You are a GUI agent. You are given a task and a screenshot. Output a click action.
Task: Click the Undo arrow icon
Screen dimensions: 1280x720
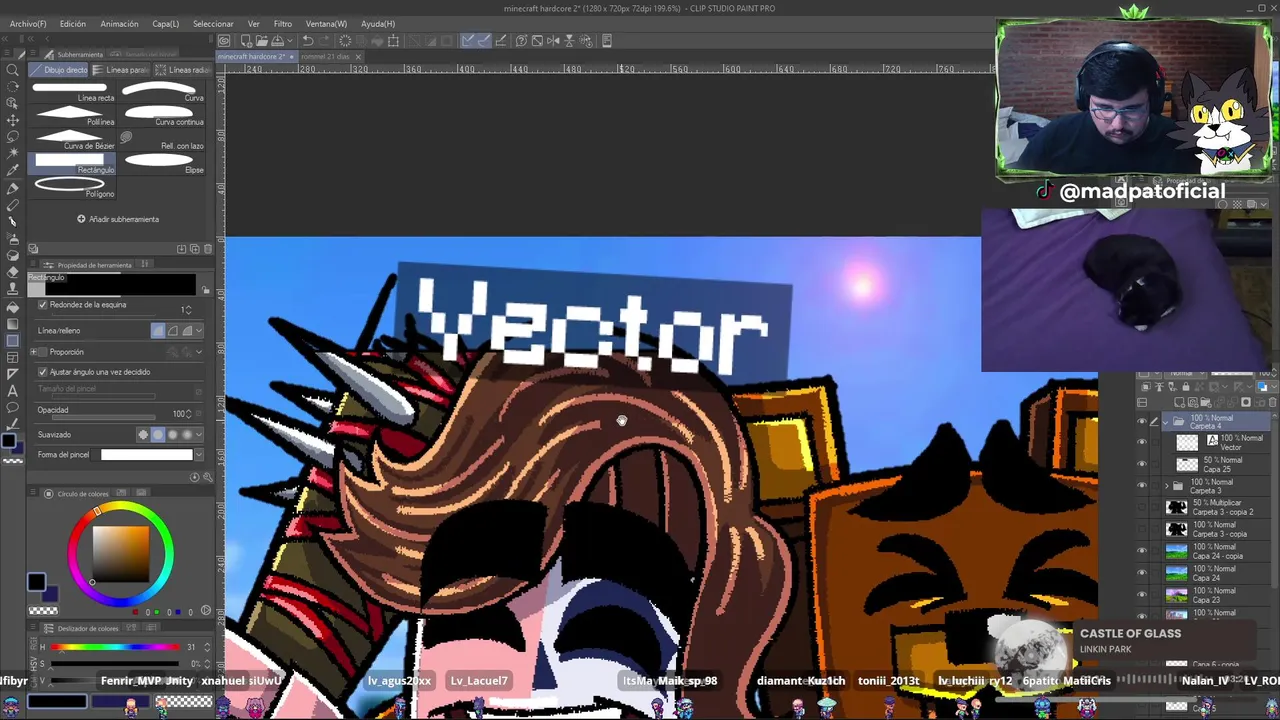[308, 41]
